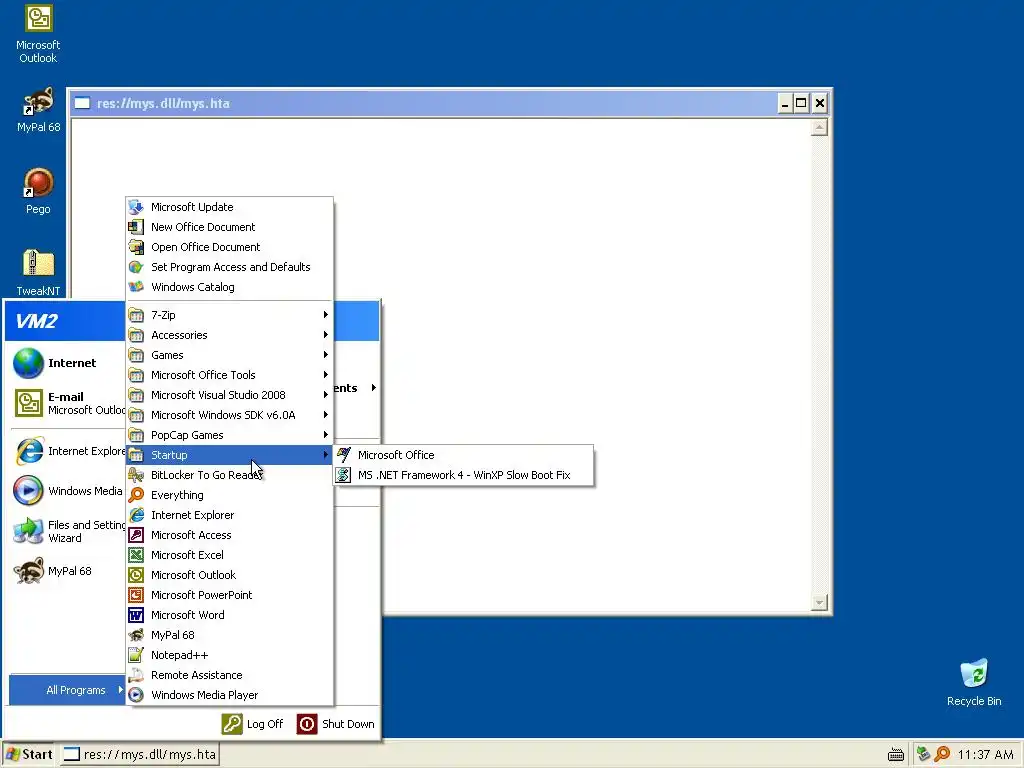This screenshot has height=768, width=1024.
Task: Select Microsoft Update in programs menu
Action: 229,207
